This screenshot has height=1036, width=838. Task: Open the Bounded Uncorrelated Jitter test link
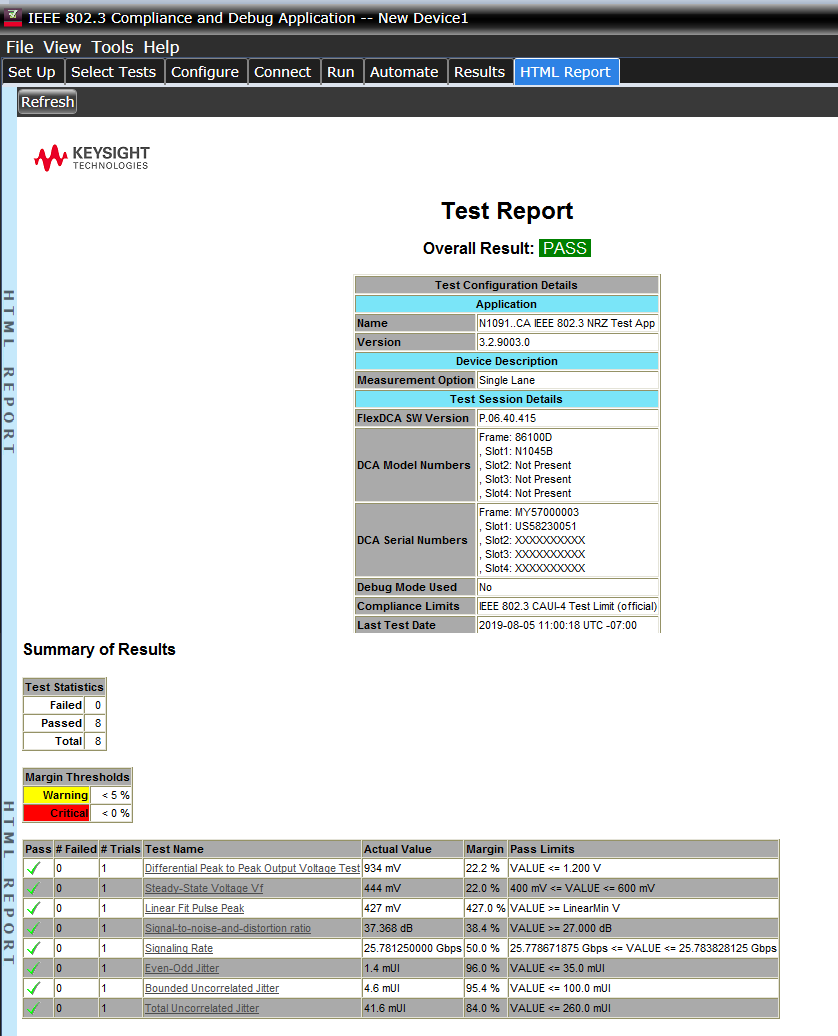coord(211,988)
